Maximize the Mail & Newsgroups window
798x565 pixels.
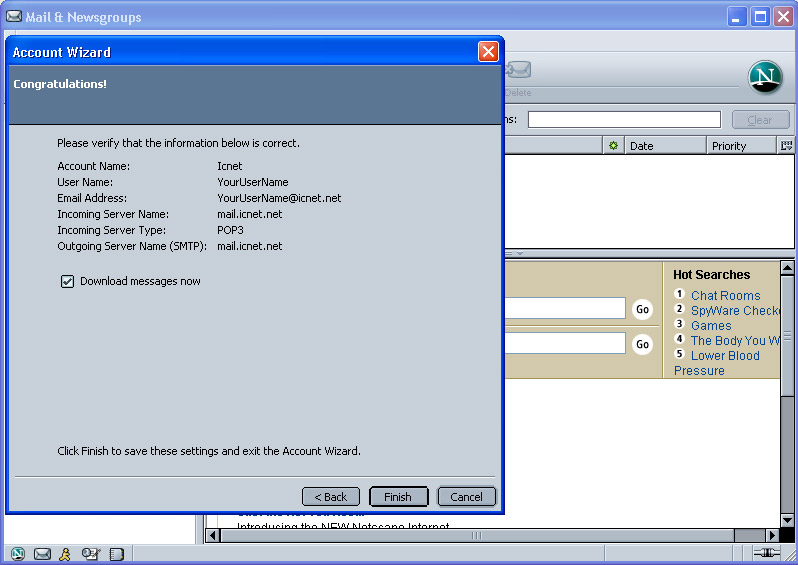click(x=760, y=17)
